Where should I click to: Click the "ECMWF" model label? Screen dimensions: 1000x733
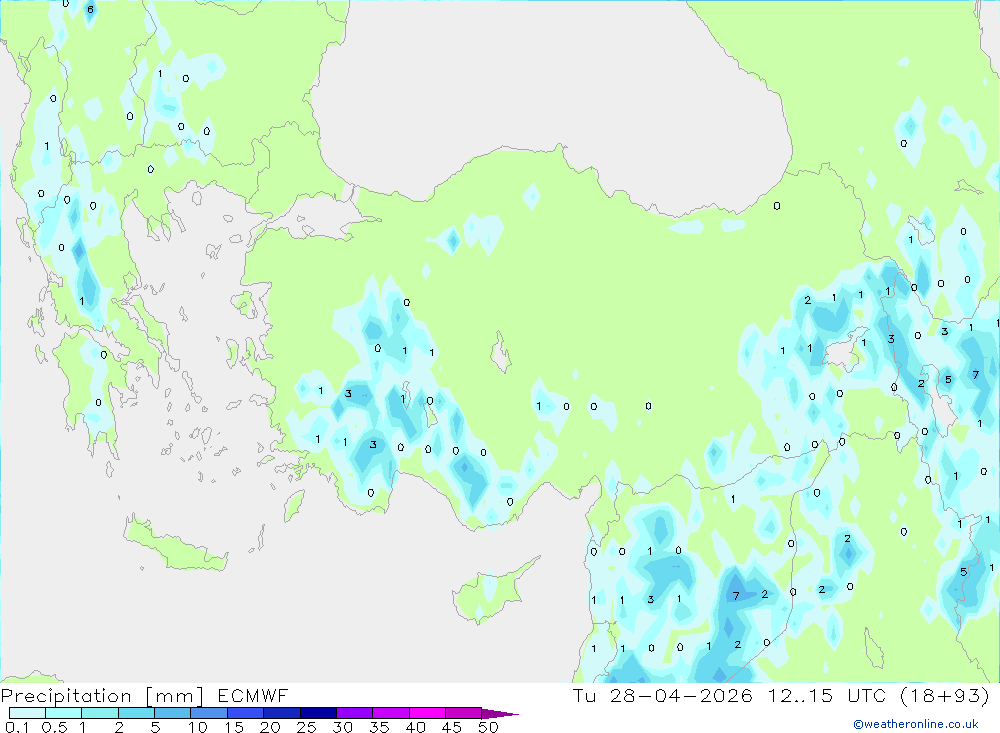coord(253,696)
